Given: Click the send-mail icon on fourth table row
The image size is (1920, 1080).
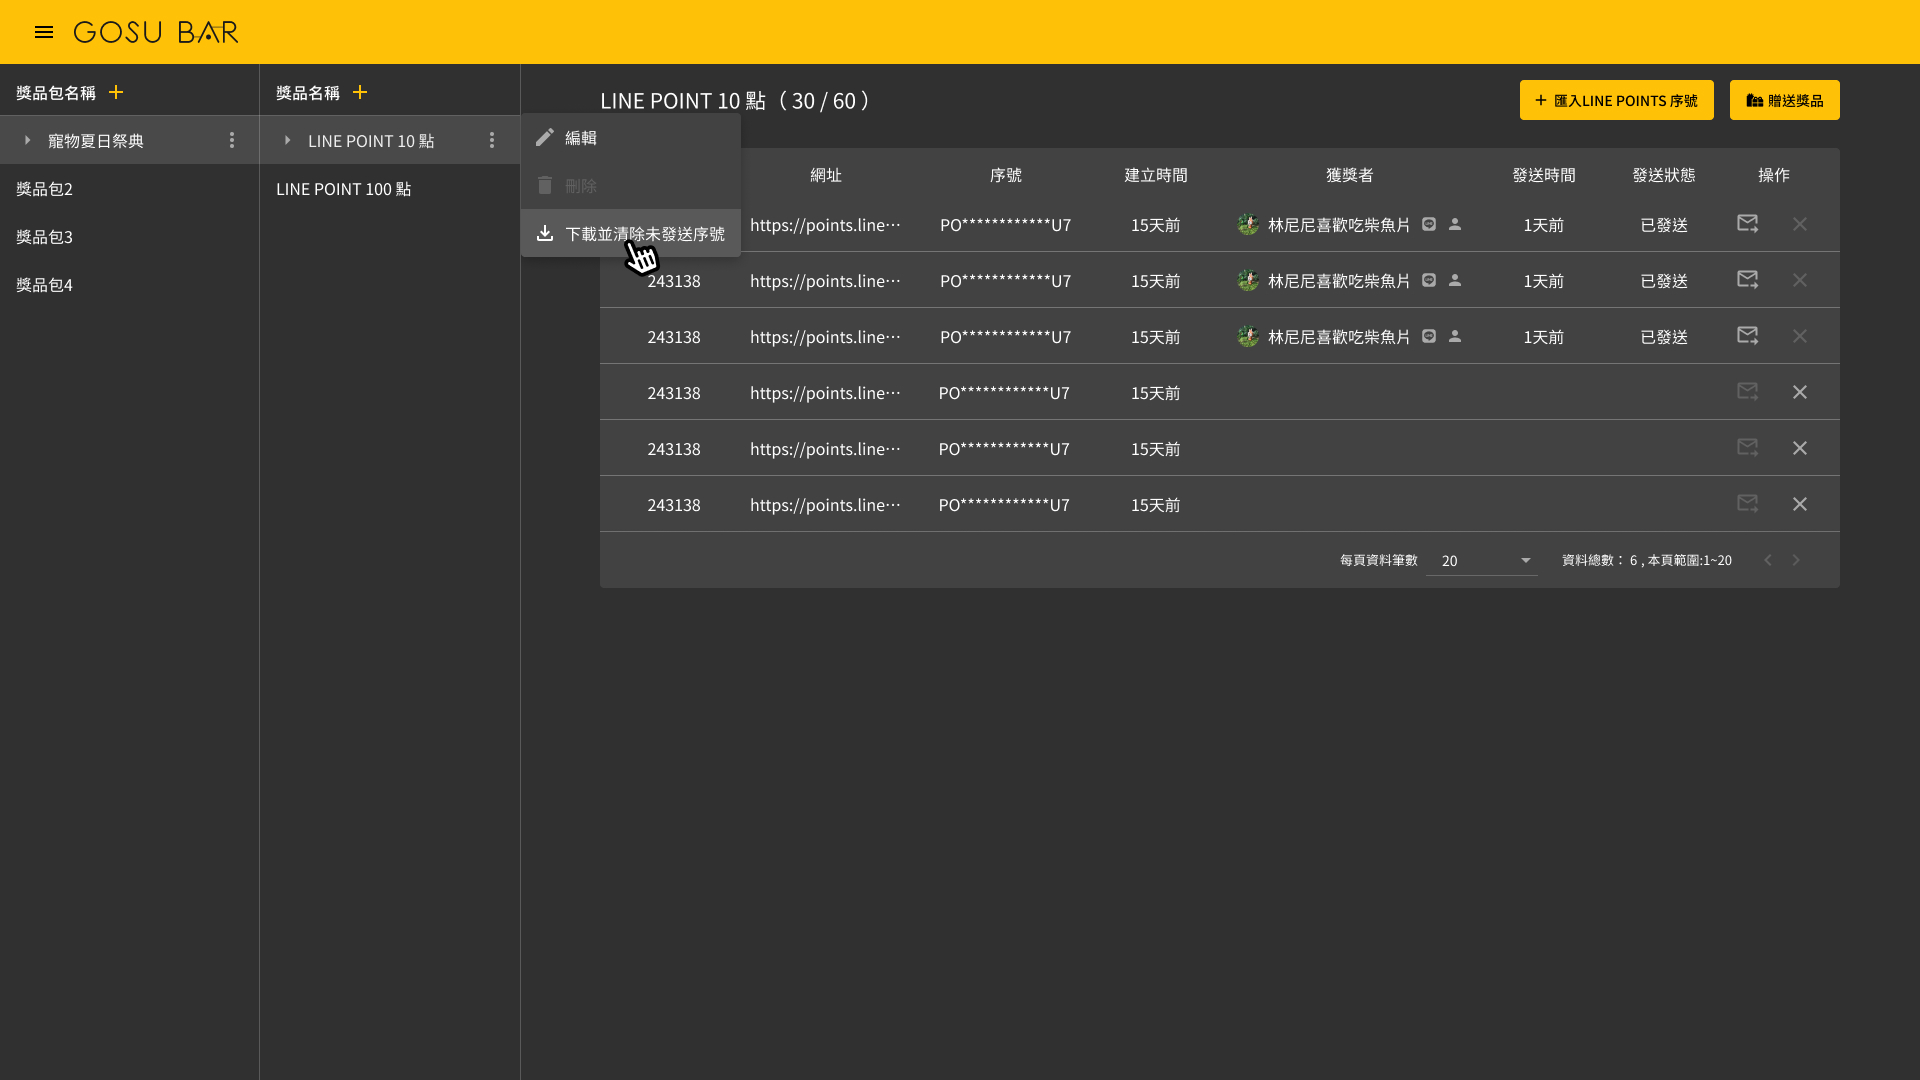Looking at the screenshot, I should click(x=1747, y=391).
